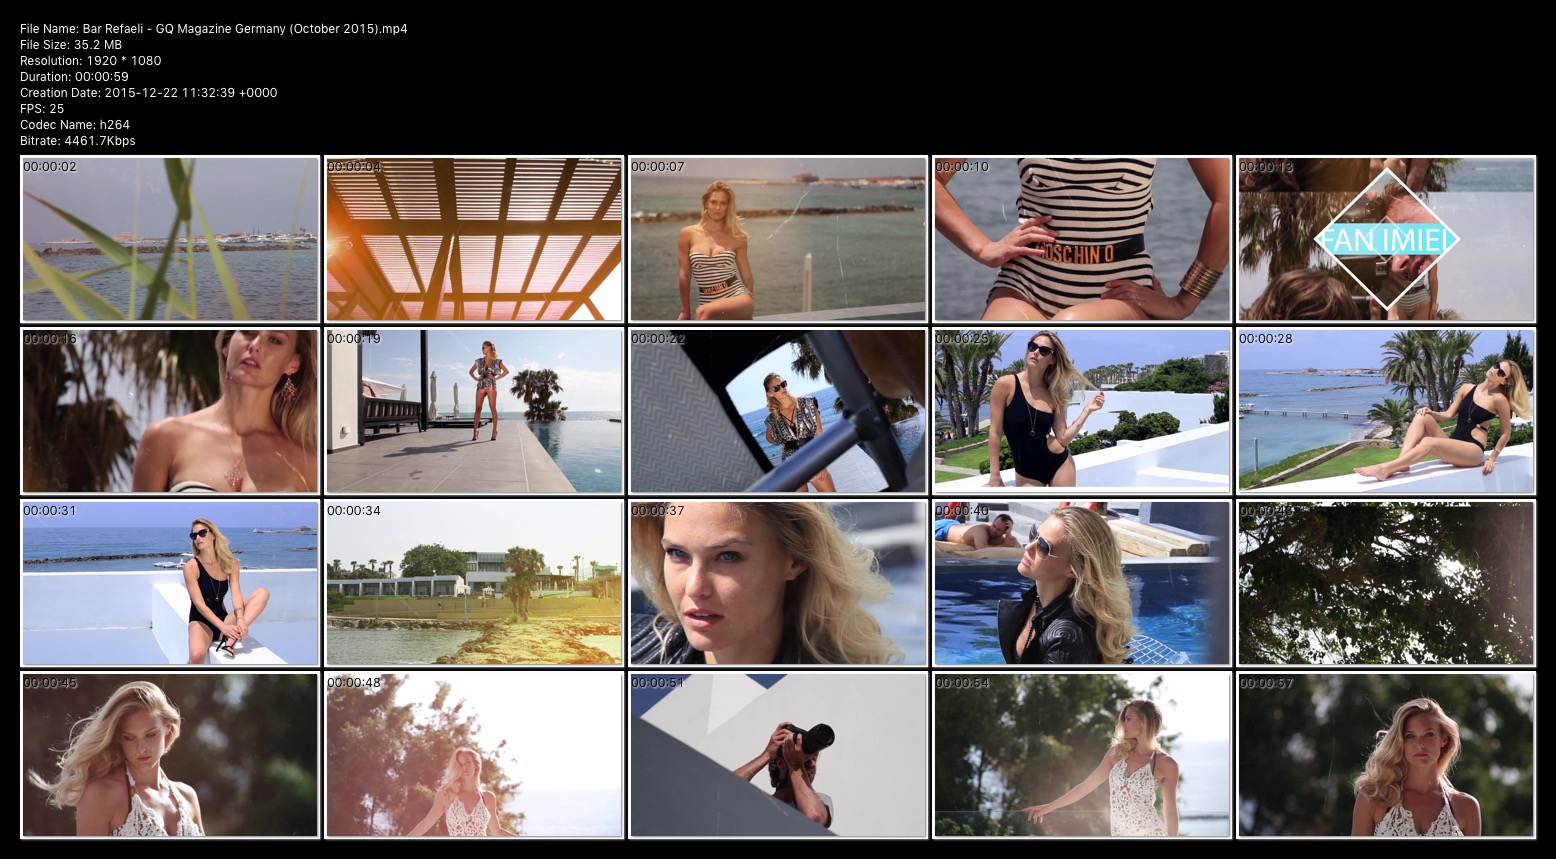
Task: Open the 00:00:19 infinity pool frame
Action: click(474, 411)
